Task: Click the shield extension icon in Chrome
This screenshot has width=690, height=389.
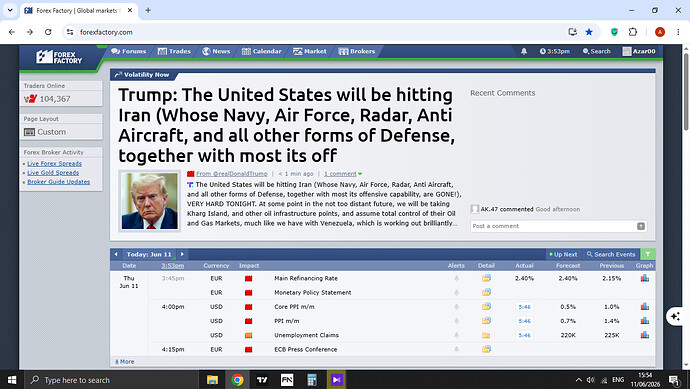Action: click(x=614, y=32)
